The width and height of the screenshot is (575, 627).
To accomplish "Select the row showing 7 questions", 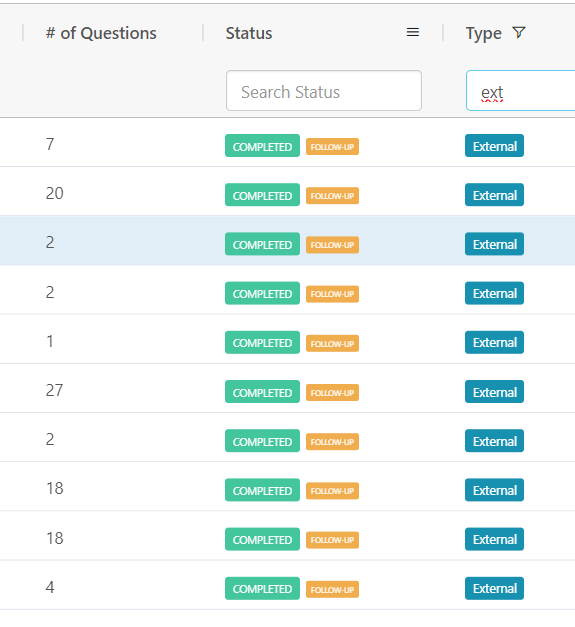I will tap(288, 142).
